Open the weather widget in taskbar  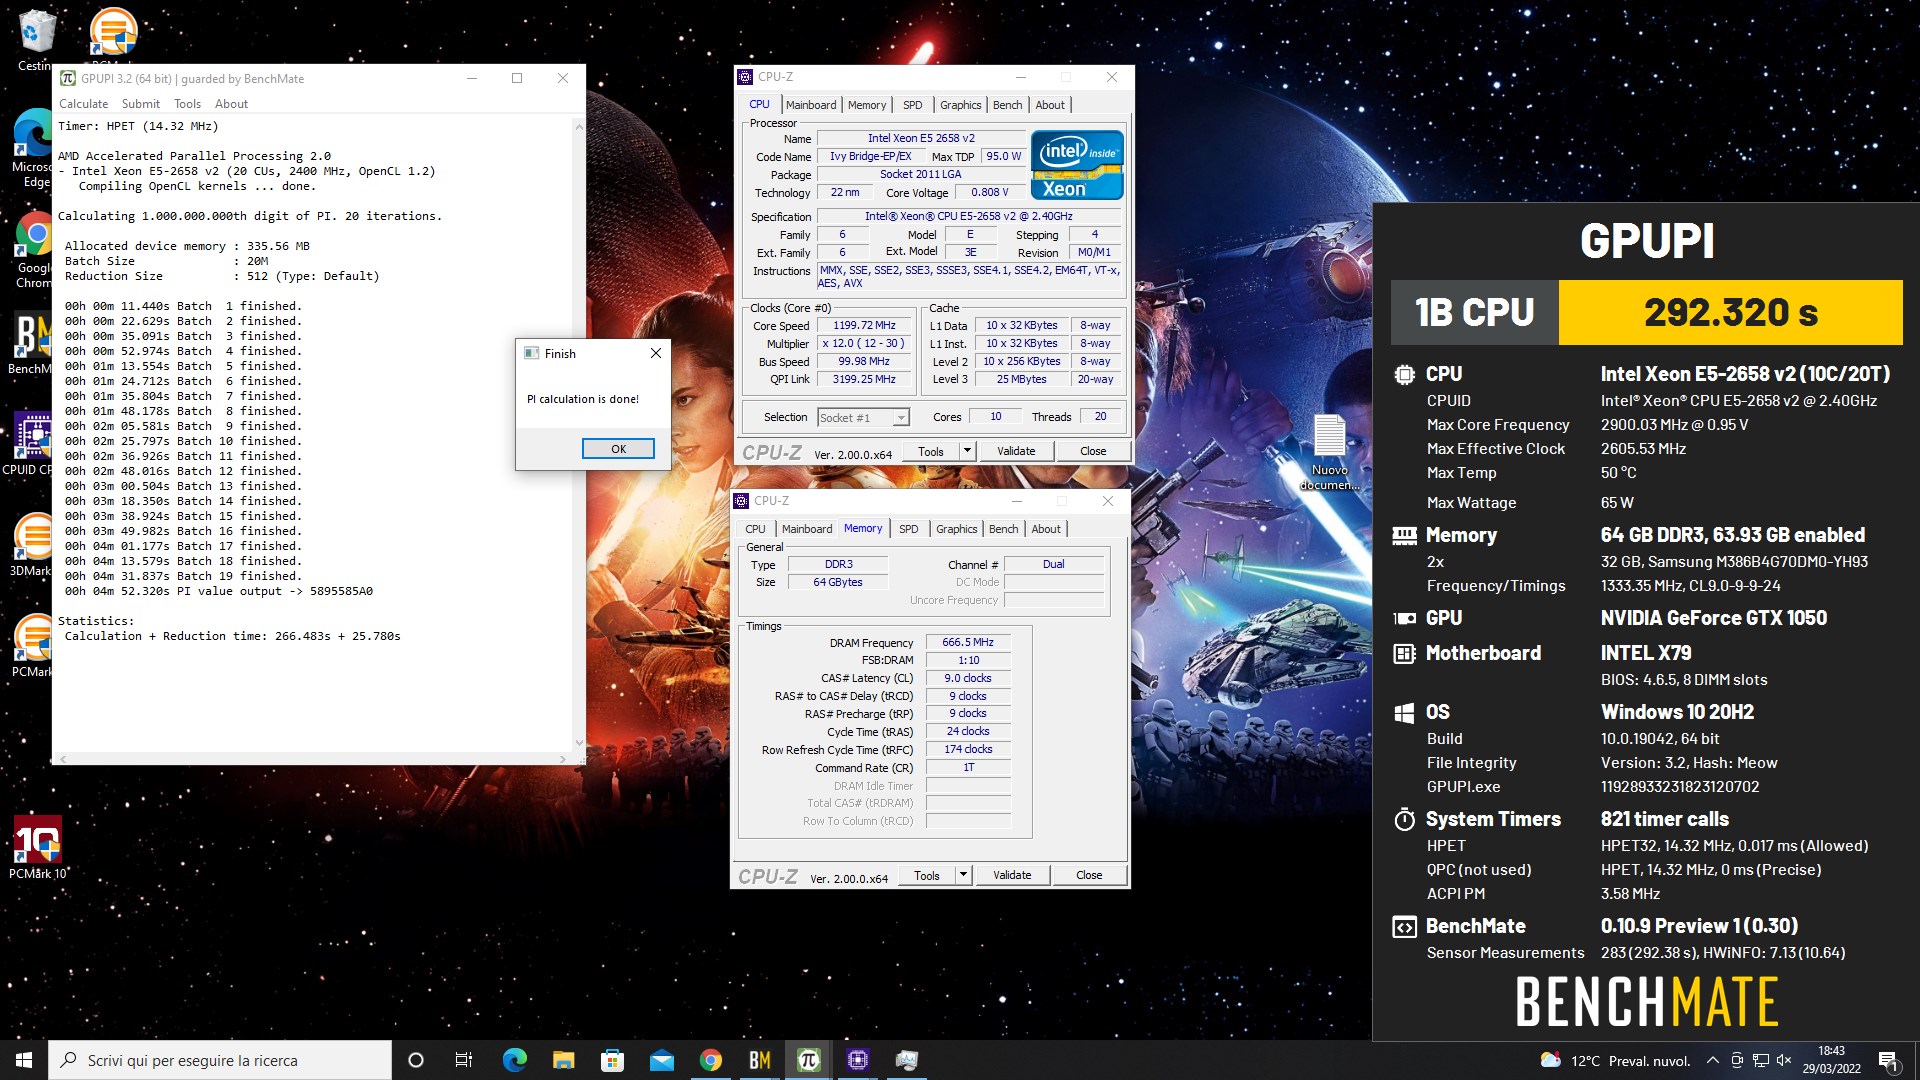pyautogui.click(x=1615, y=1060)
